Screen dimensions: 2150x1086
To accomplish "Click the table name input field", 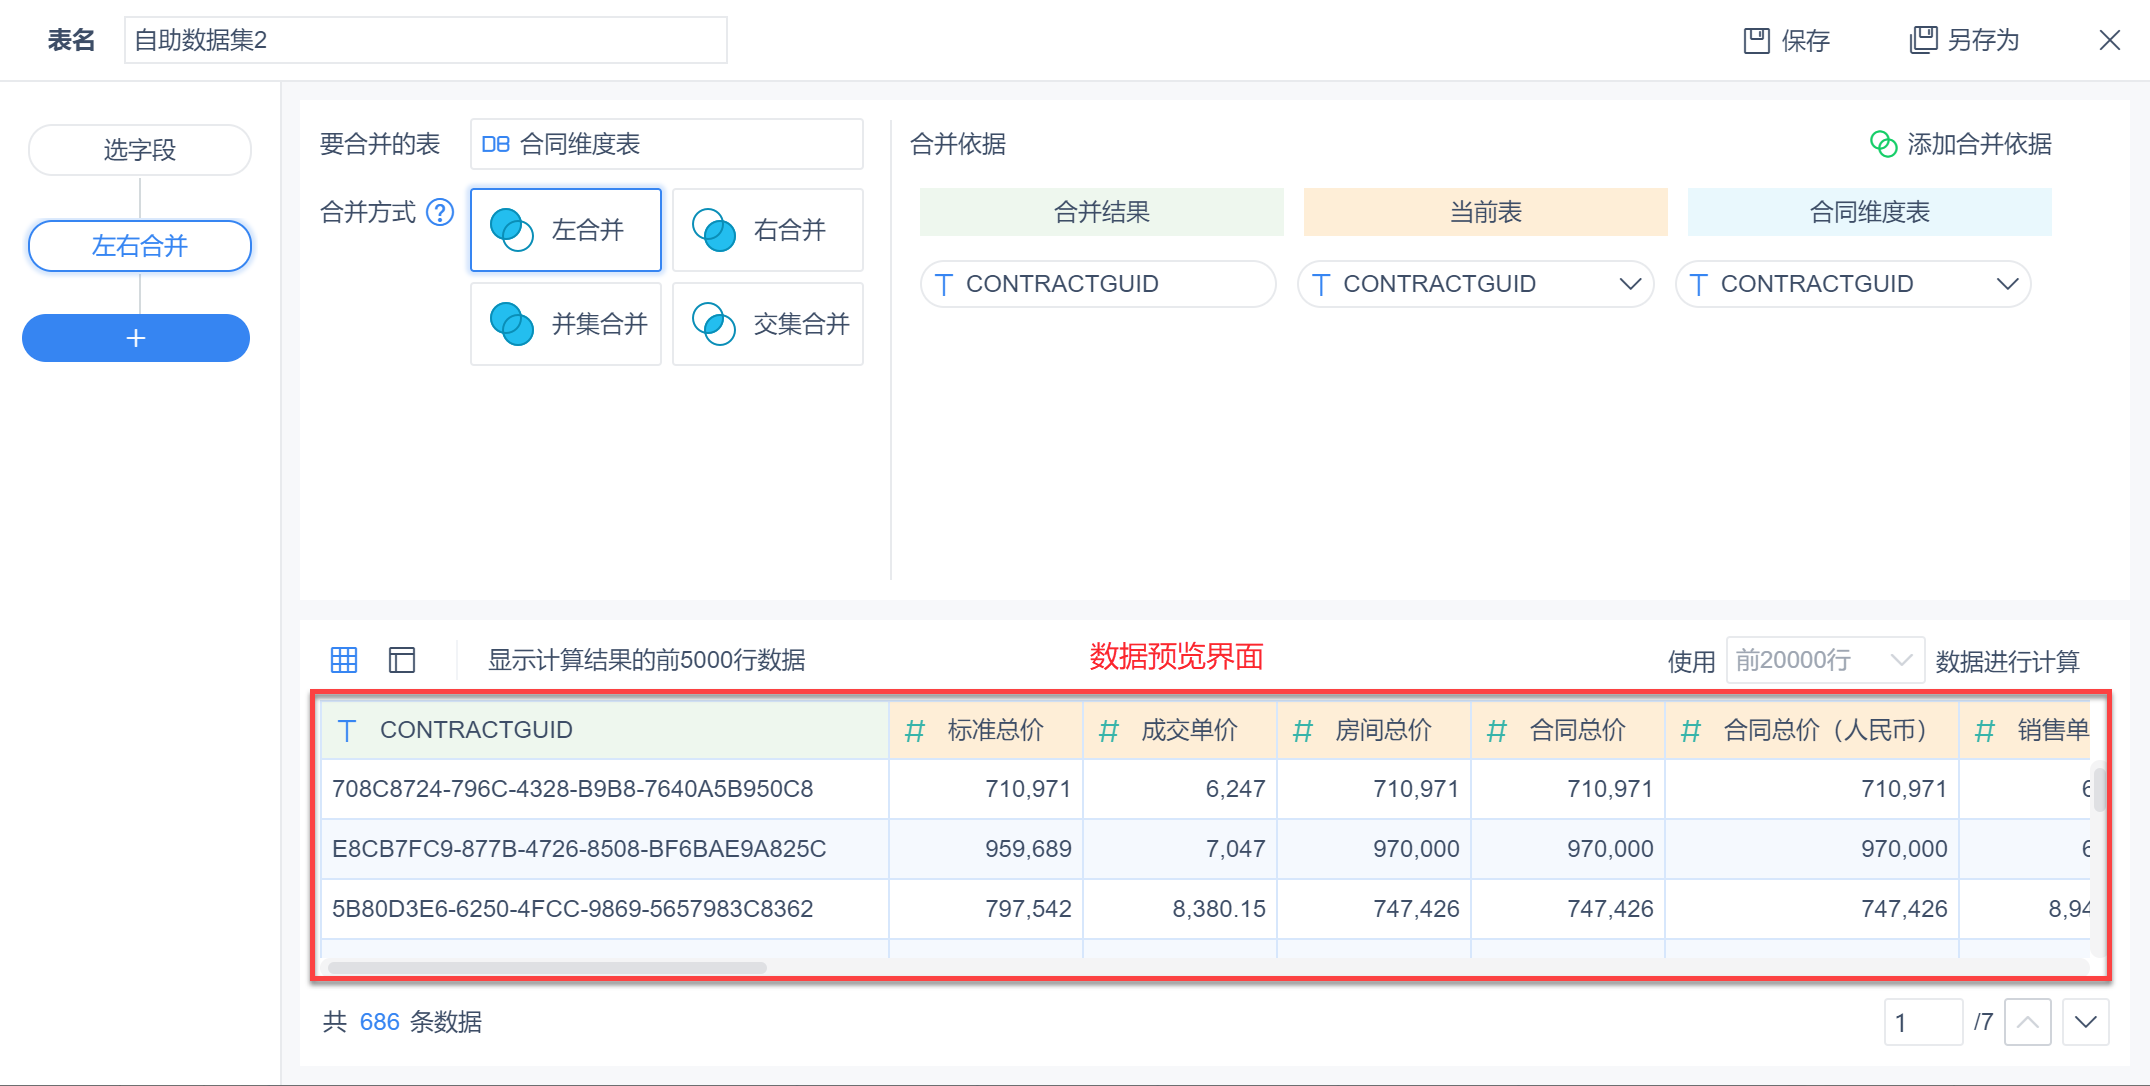I will pos(425,40).
